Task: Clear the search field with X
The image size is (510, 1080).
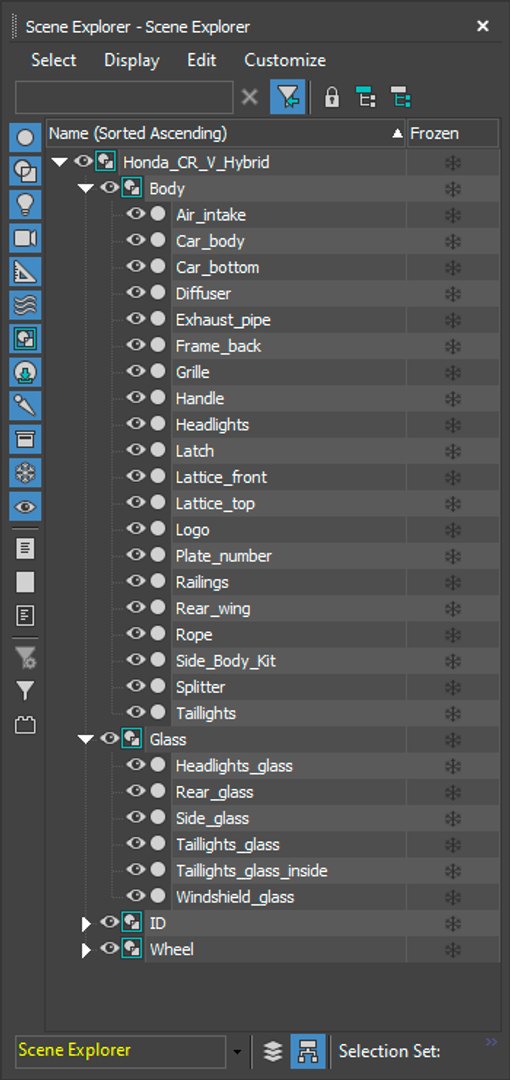Action: click(249, 97)
